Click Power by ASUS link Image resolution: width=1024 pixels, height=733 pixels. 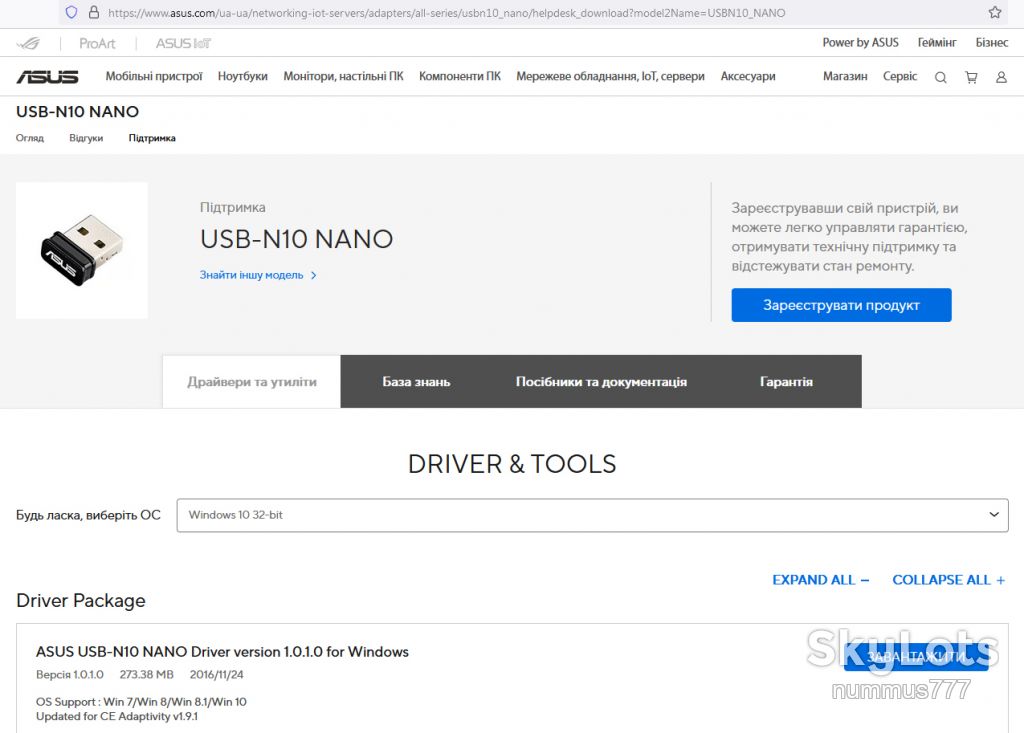click(861, 42)
